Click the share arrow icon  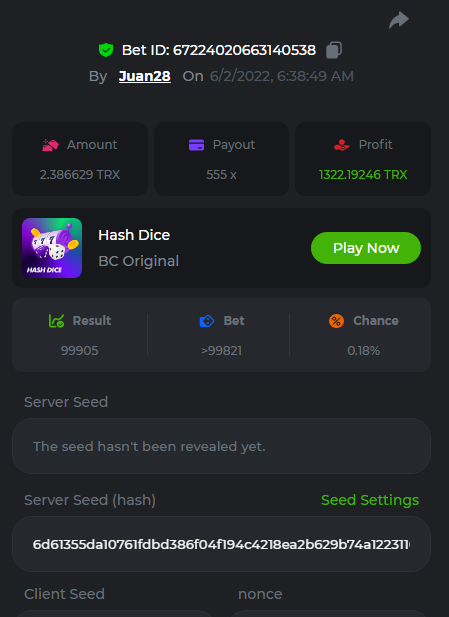399,20
